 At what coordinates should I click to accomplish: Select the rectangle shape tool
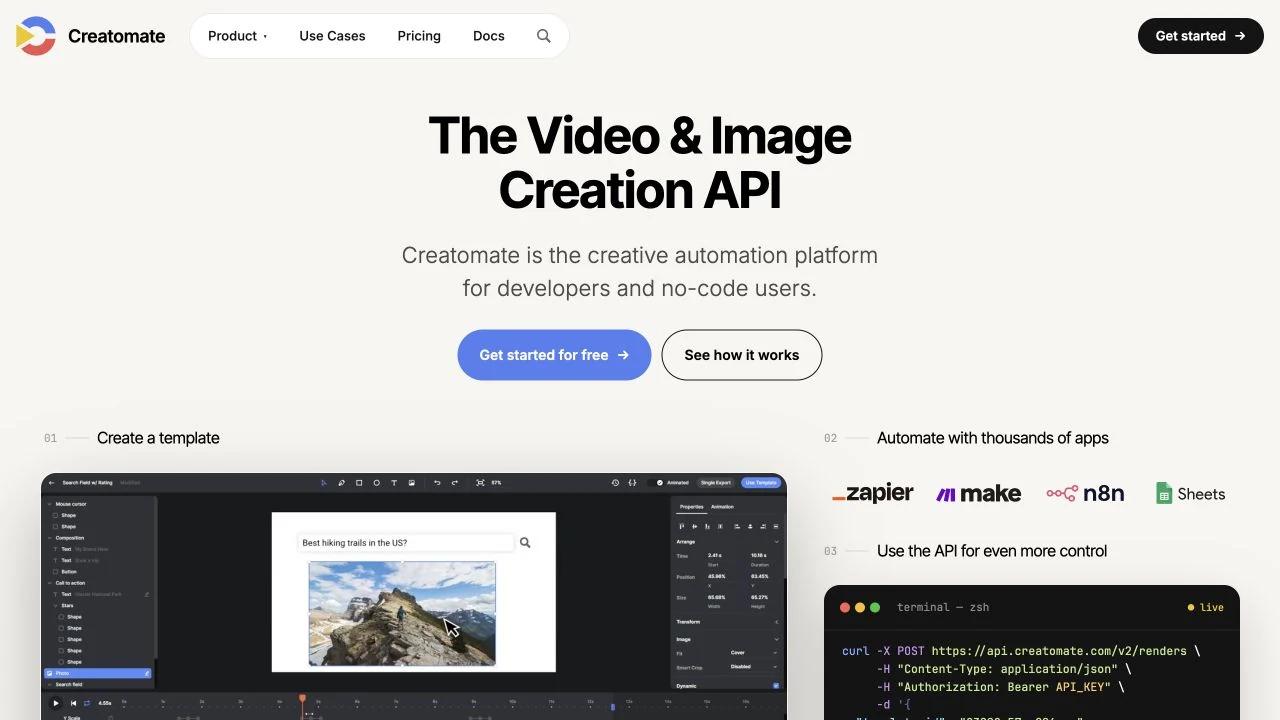tap(359, 483)
